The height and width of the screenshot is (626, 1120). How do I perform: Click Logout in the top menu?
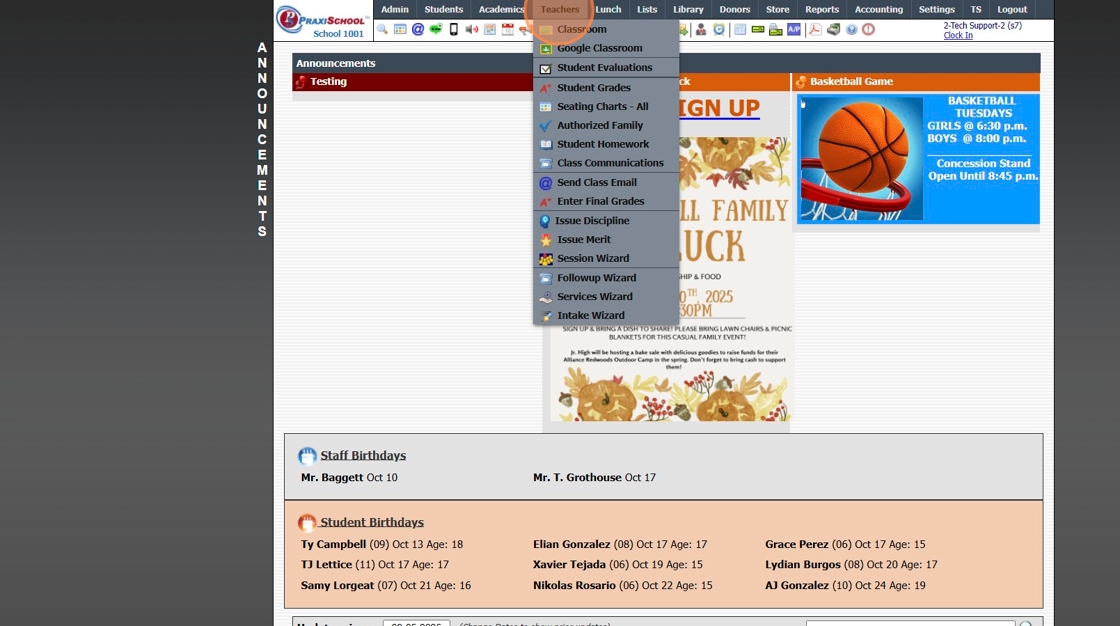click(x=1012, y=9)
